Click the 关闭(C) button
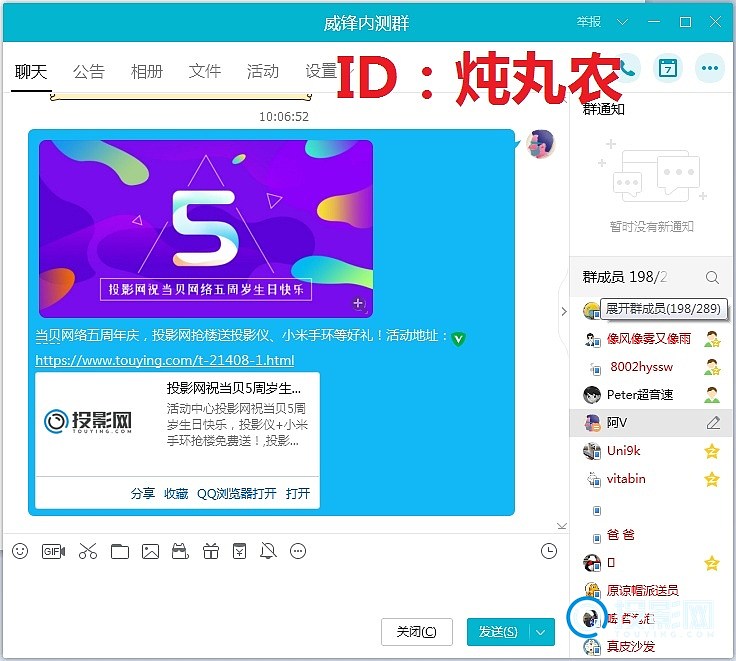 coord(417,632)
